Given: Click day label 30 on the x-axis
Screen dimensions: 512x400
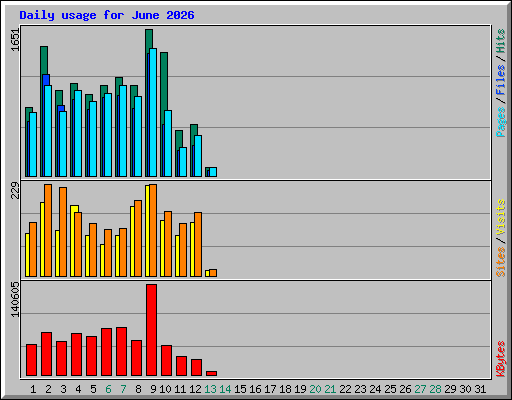Looking at the screenshot, I should point(465,389).
